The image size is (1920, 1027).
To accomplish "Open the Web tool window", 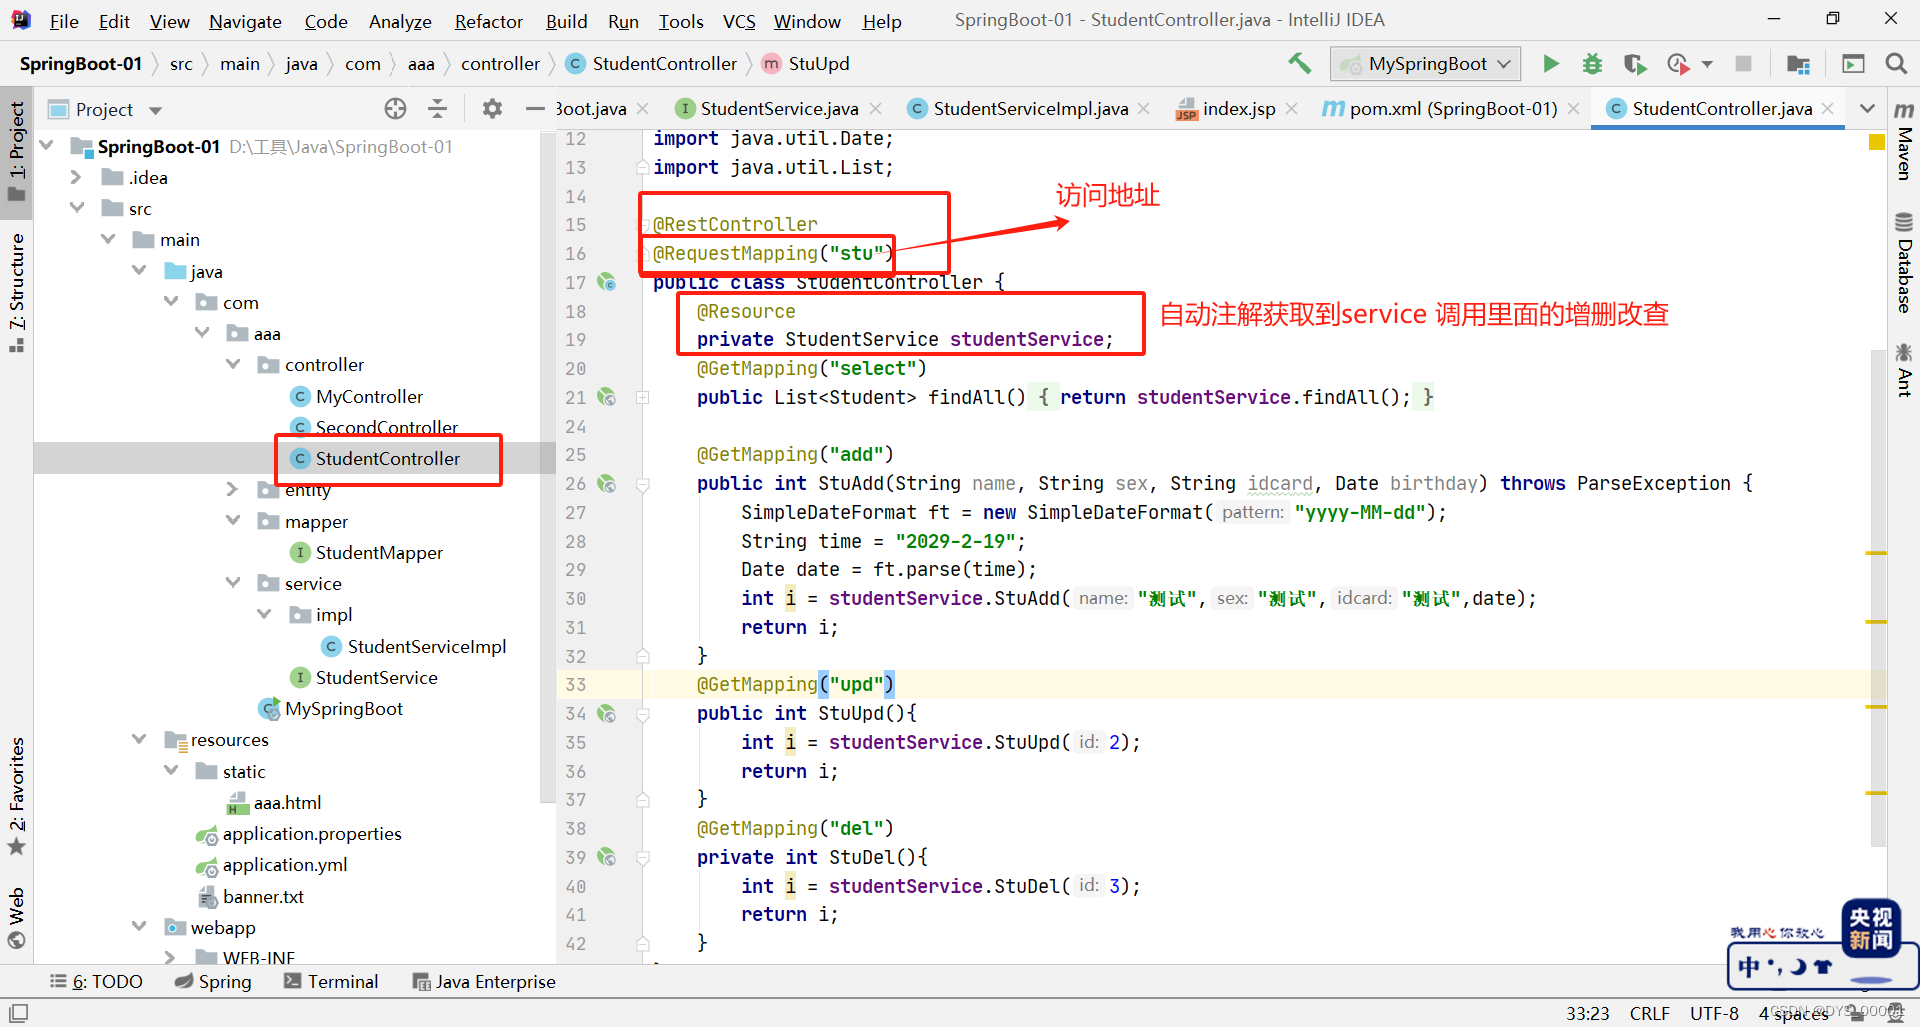I will pos(16,917).
